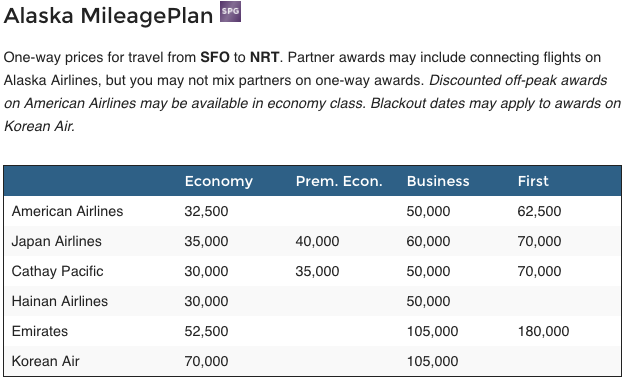624x380 pixels.
Task: Click the purple SPG badge icon
Action: [230, 11]
